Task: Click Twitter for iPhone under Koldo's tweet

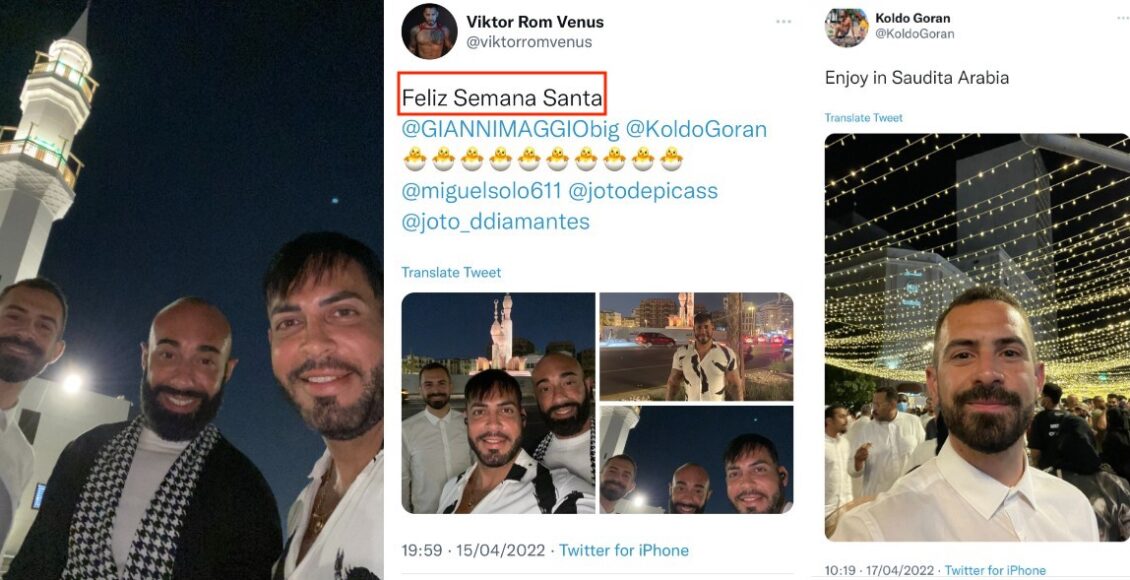Action: pos(995,571)
